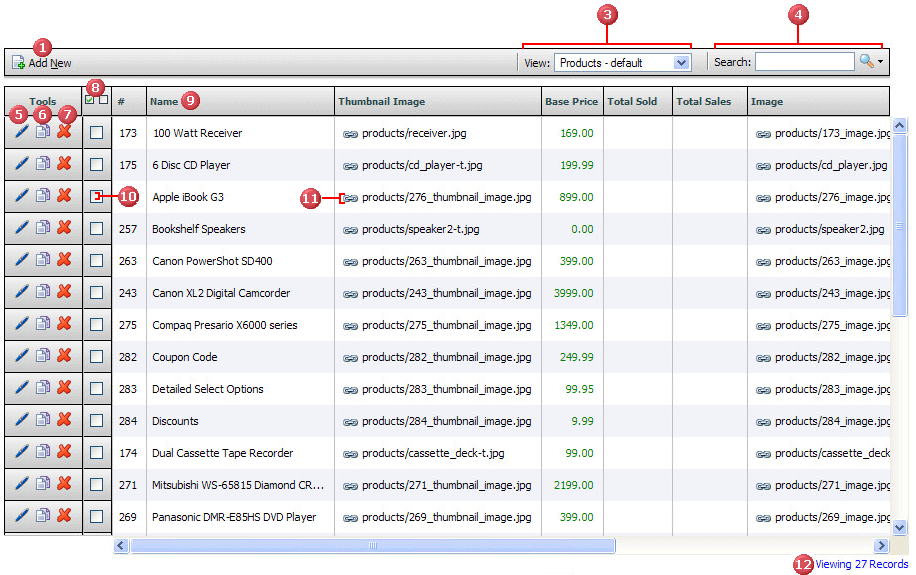Tick the checkbox for Panasonic DMR-E85HS DVD Player
The width and height of the screenshot is (916, 575).
96,517
